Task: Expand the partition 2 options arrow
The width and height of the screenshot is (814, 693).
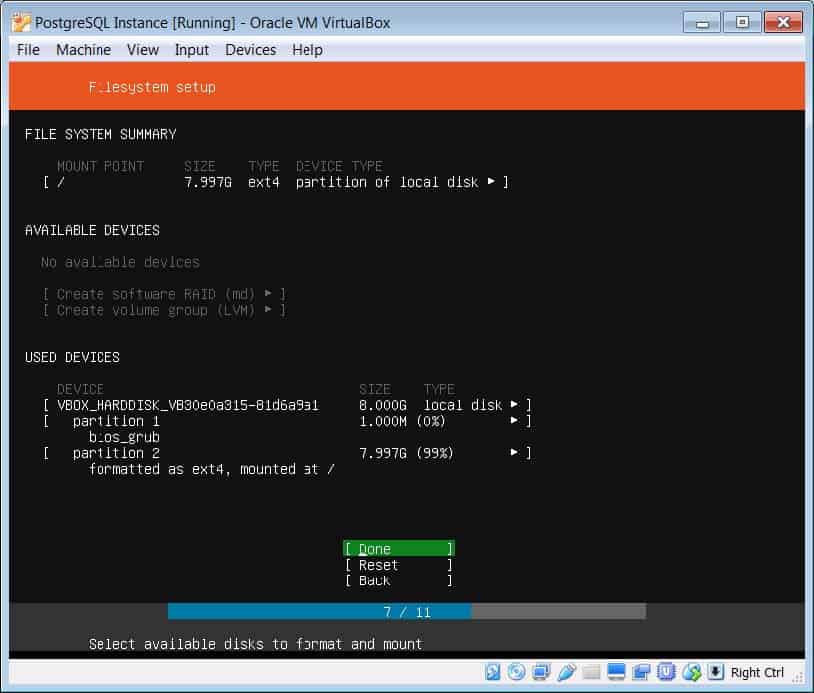Action: 514,452
